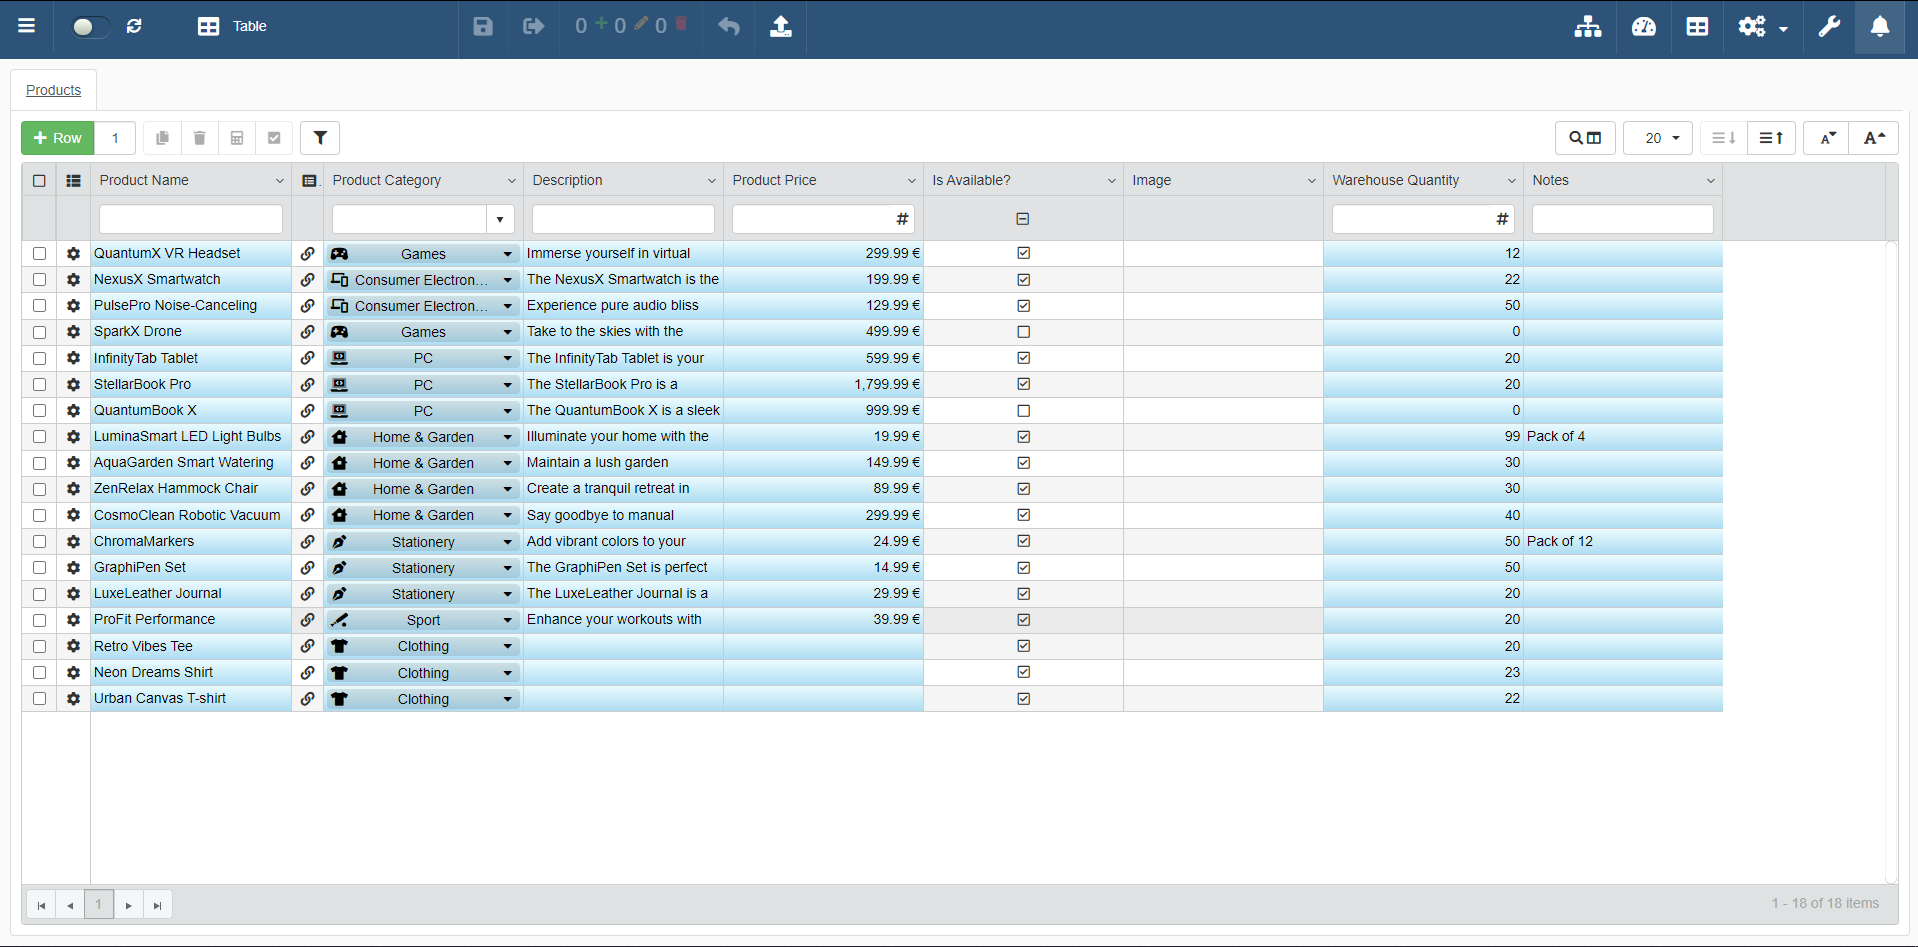Click the undo arrow icon in top bar
The width and height of the screenshot is (1918, 947).
(x=729, y=27)
